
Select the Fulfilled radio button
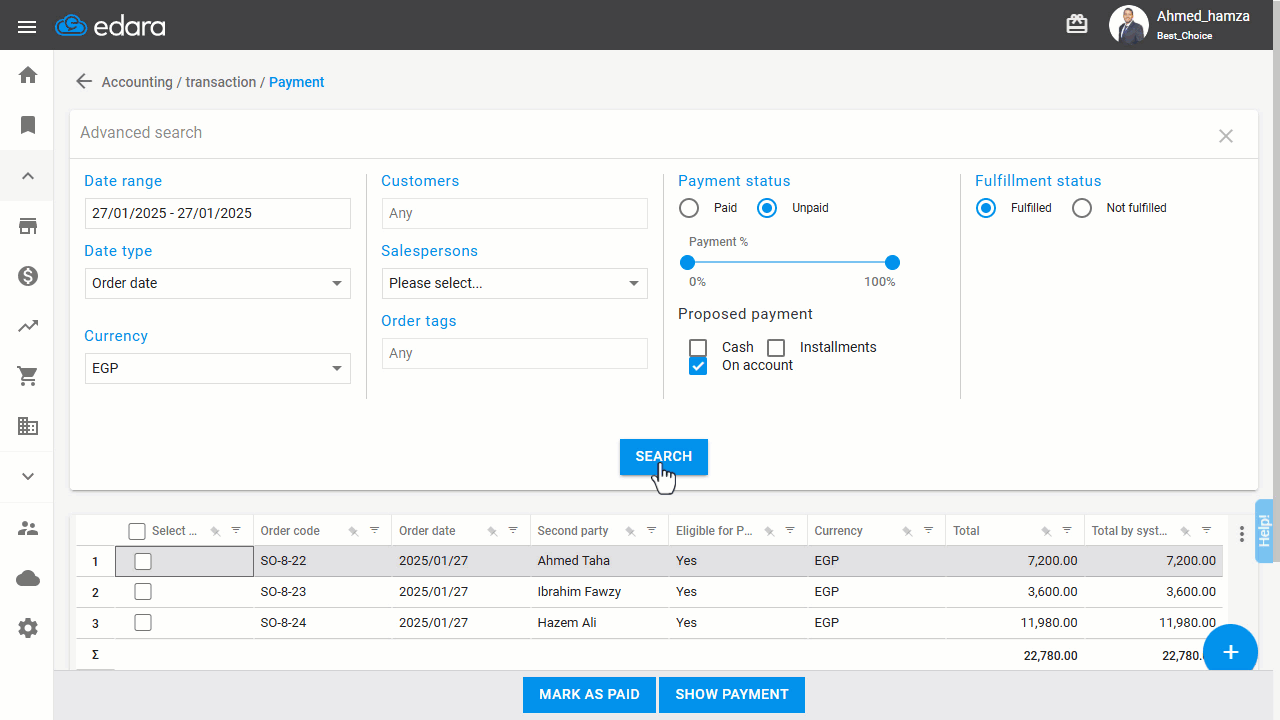click(x=986, y=208)
